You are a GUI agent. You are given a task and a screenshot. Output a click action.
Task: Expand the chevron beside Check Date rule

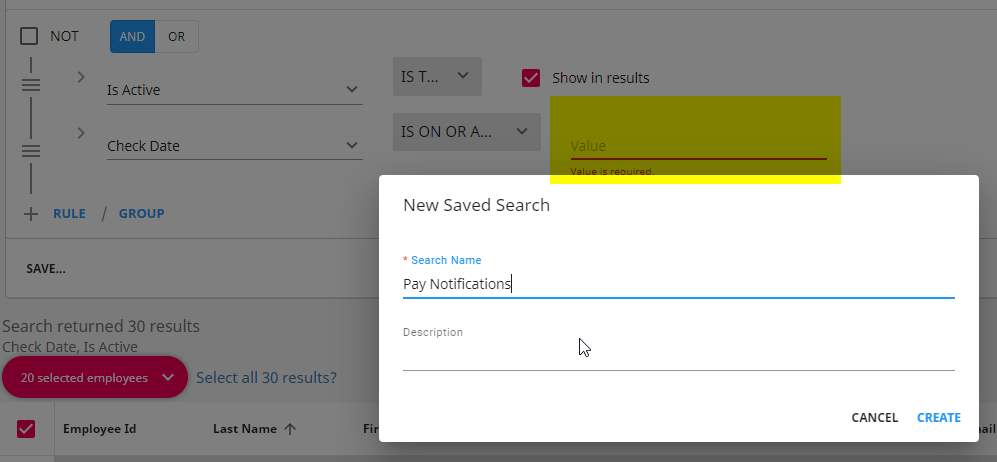pyautogui.click(x=81, y=133)
